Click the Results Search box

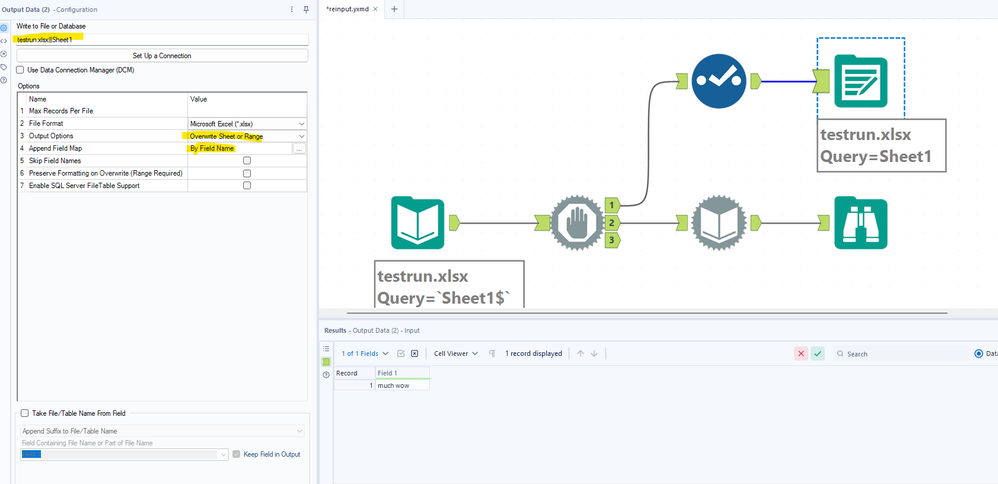[901, 353]
